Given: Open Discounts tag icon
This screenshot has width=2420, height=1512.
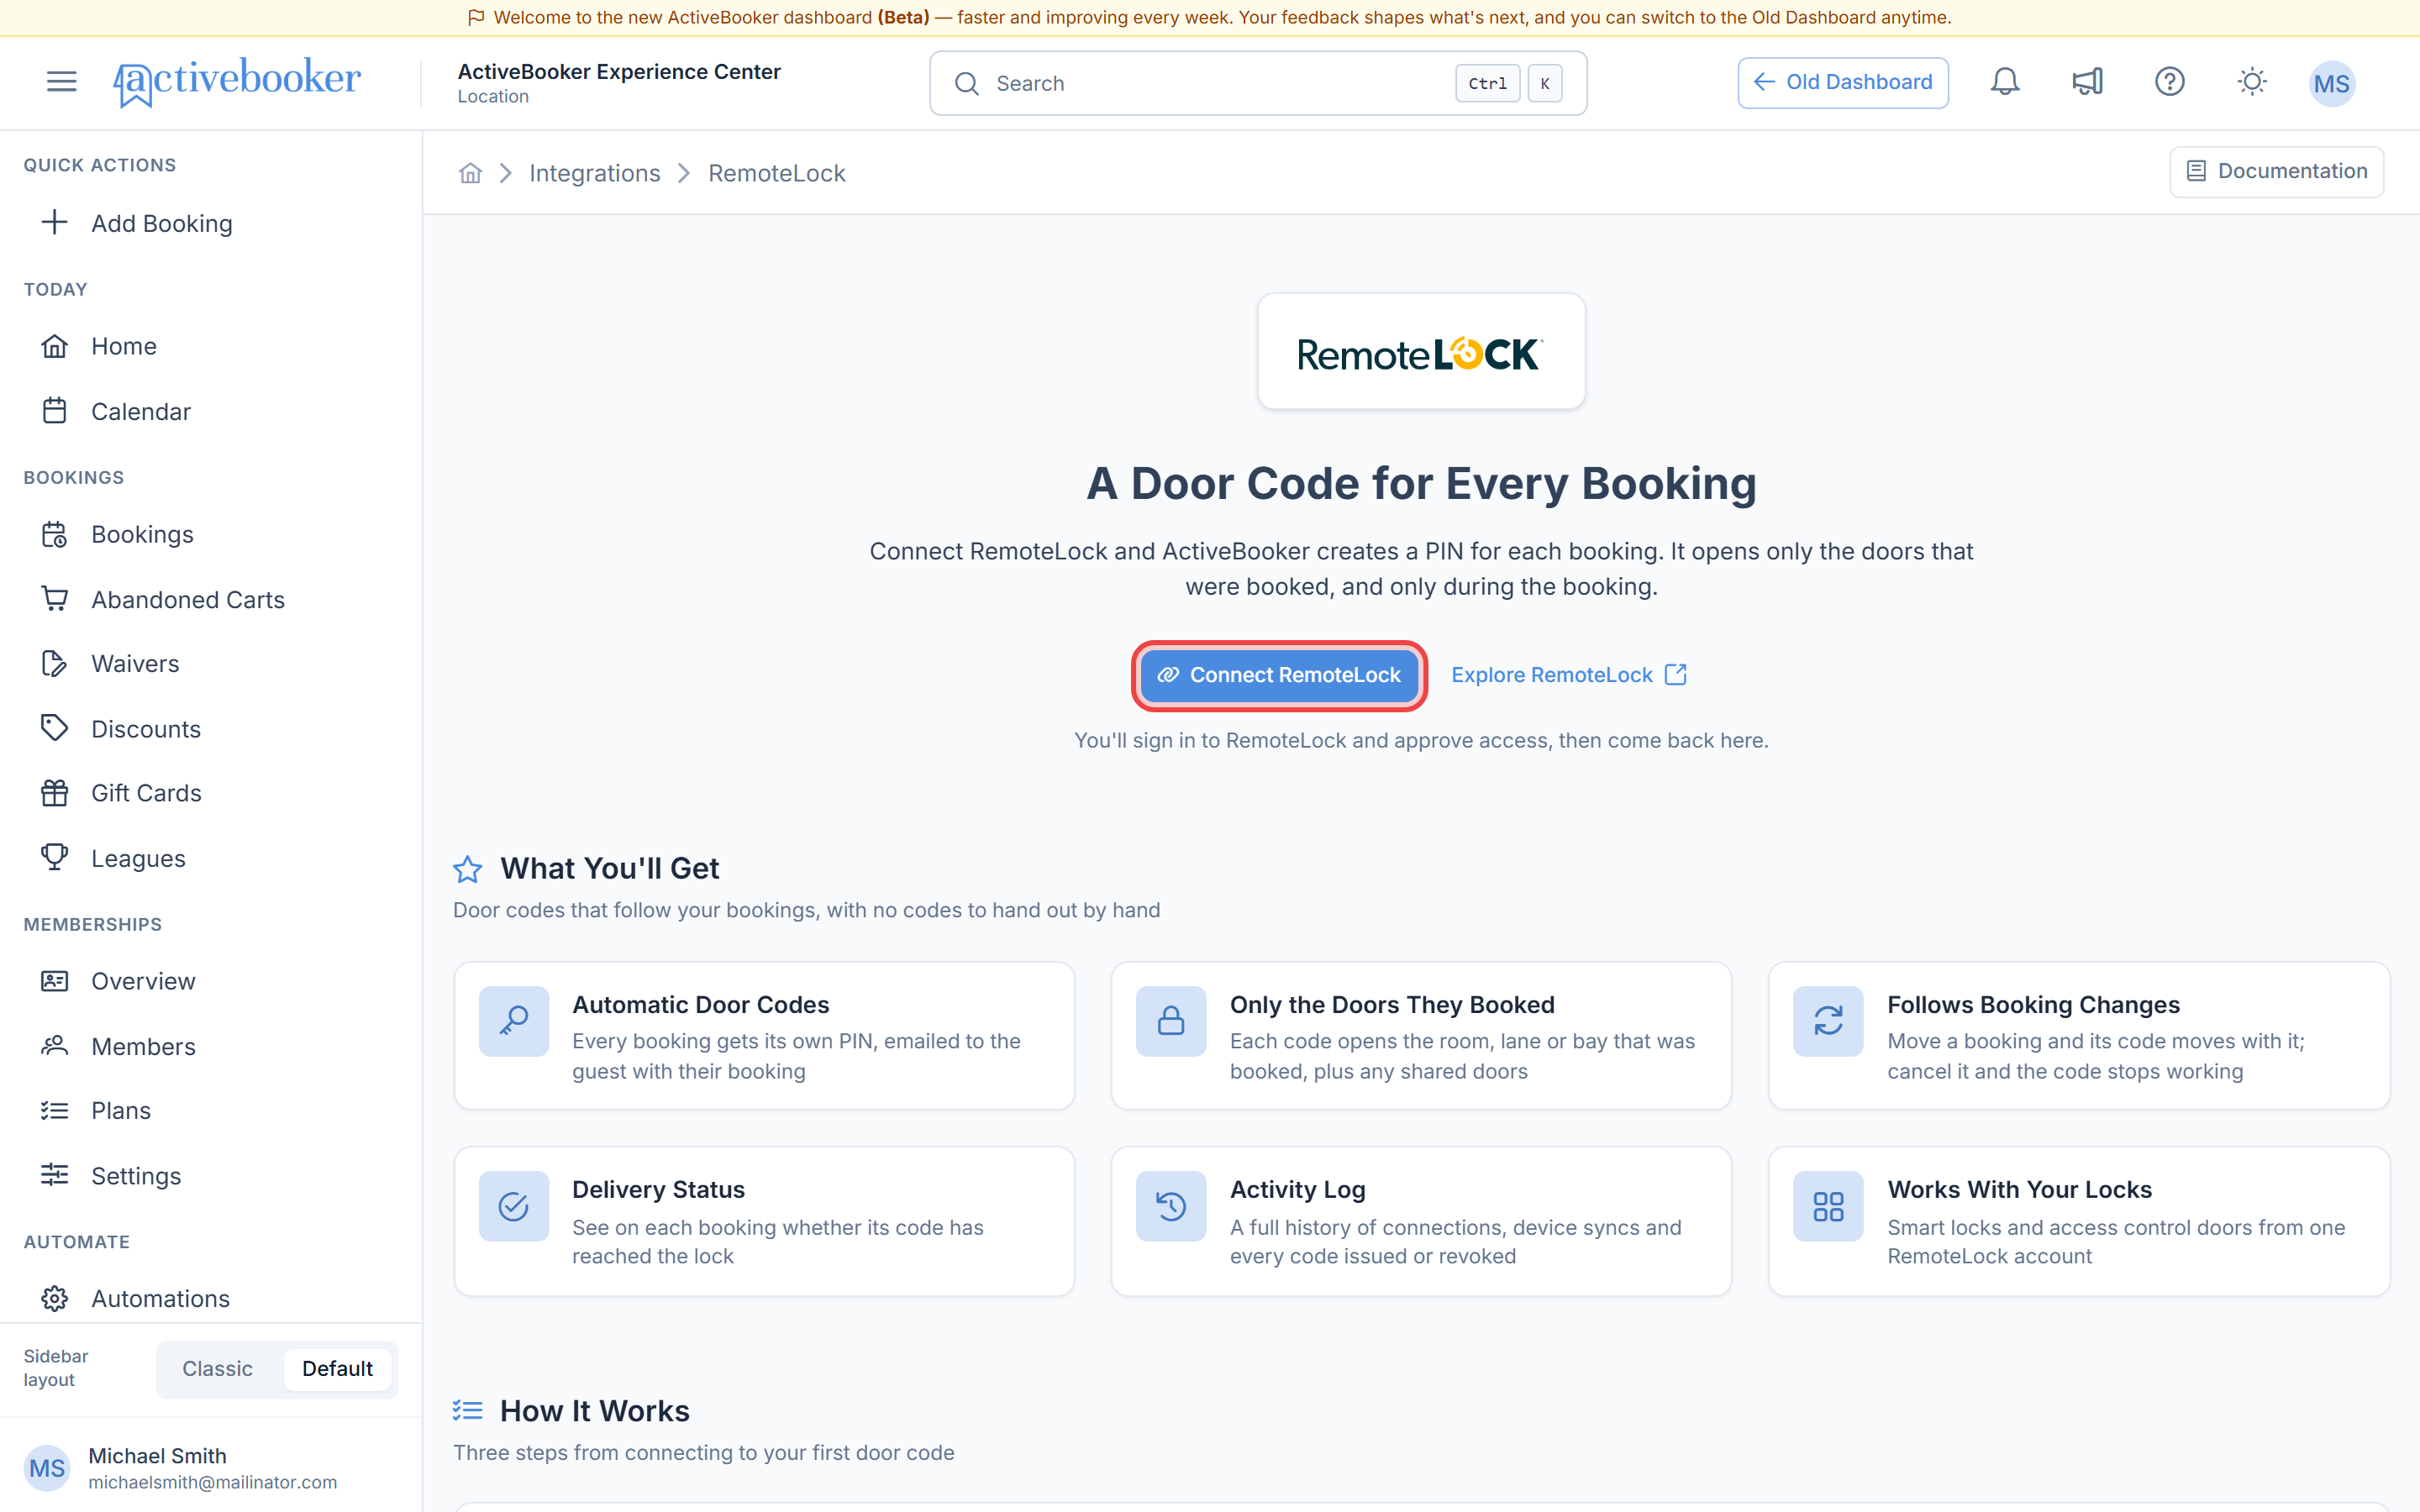Looking at the screenshot, I should [55, 728].
